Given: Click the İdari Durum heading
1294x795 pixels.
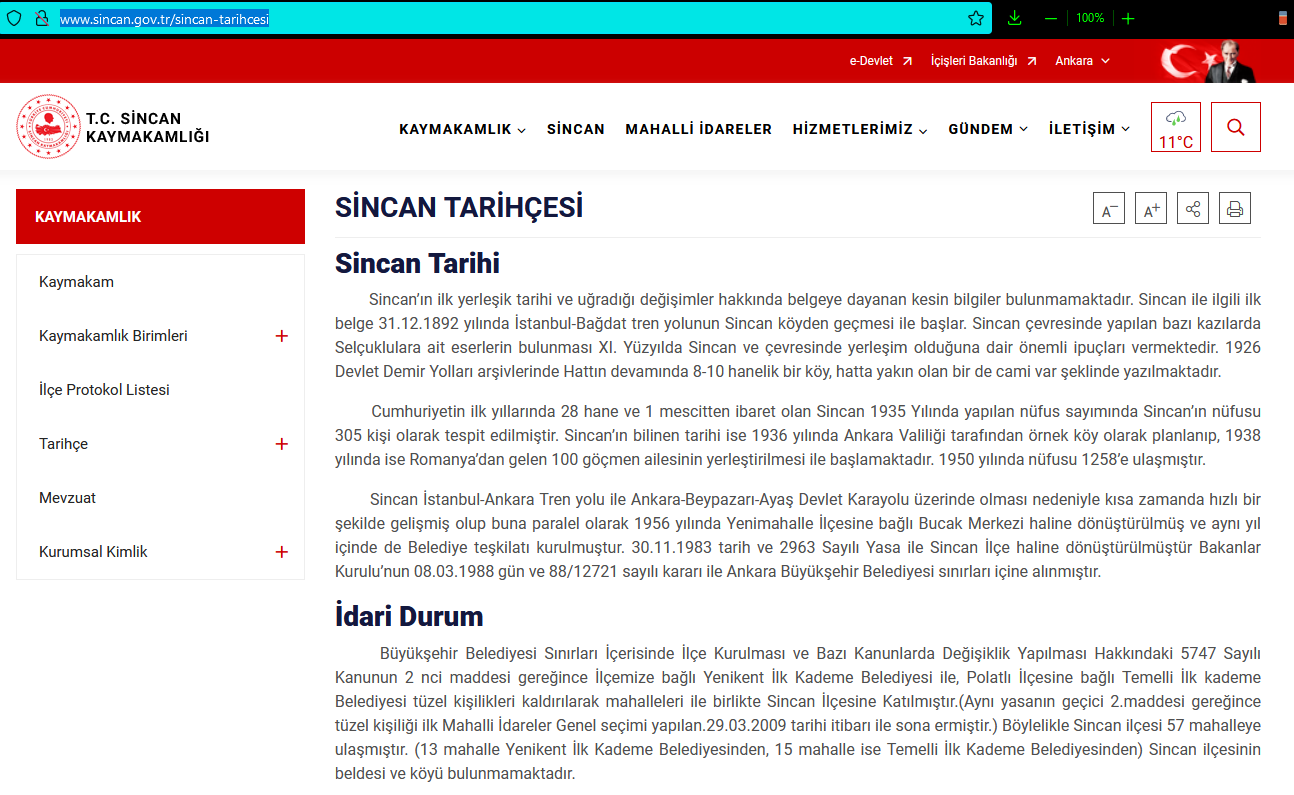Looking at the screenshot, I should (409, 616).
